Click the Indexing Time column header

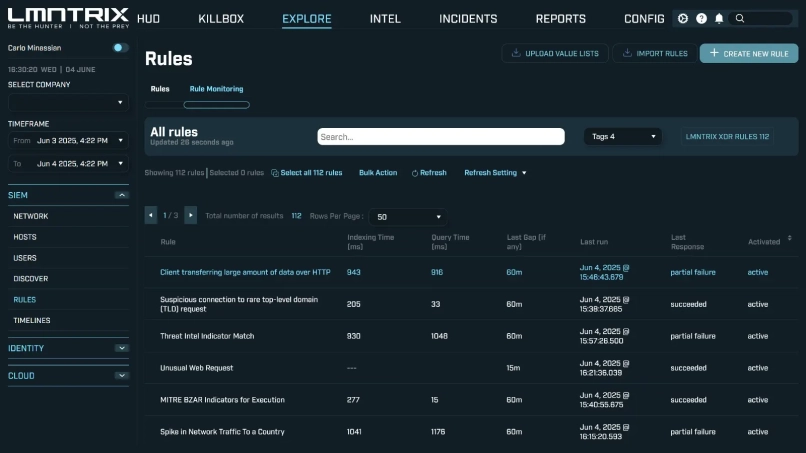click(x=371, y=242)
